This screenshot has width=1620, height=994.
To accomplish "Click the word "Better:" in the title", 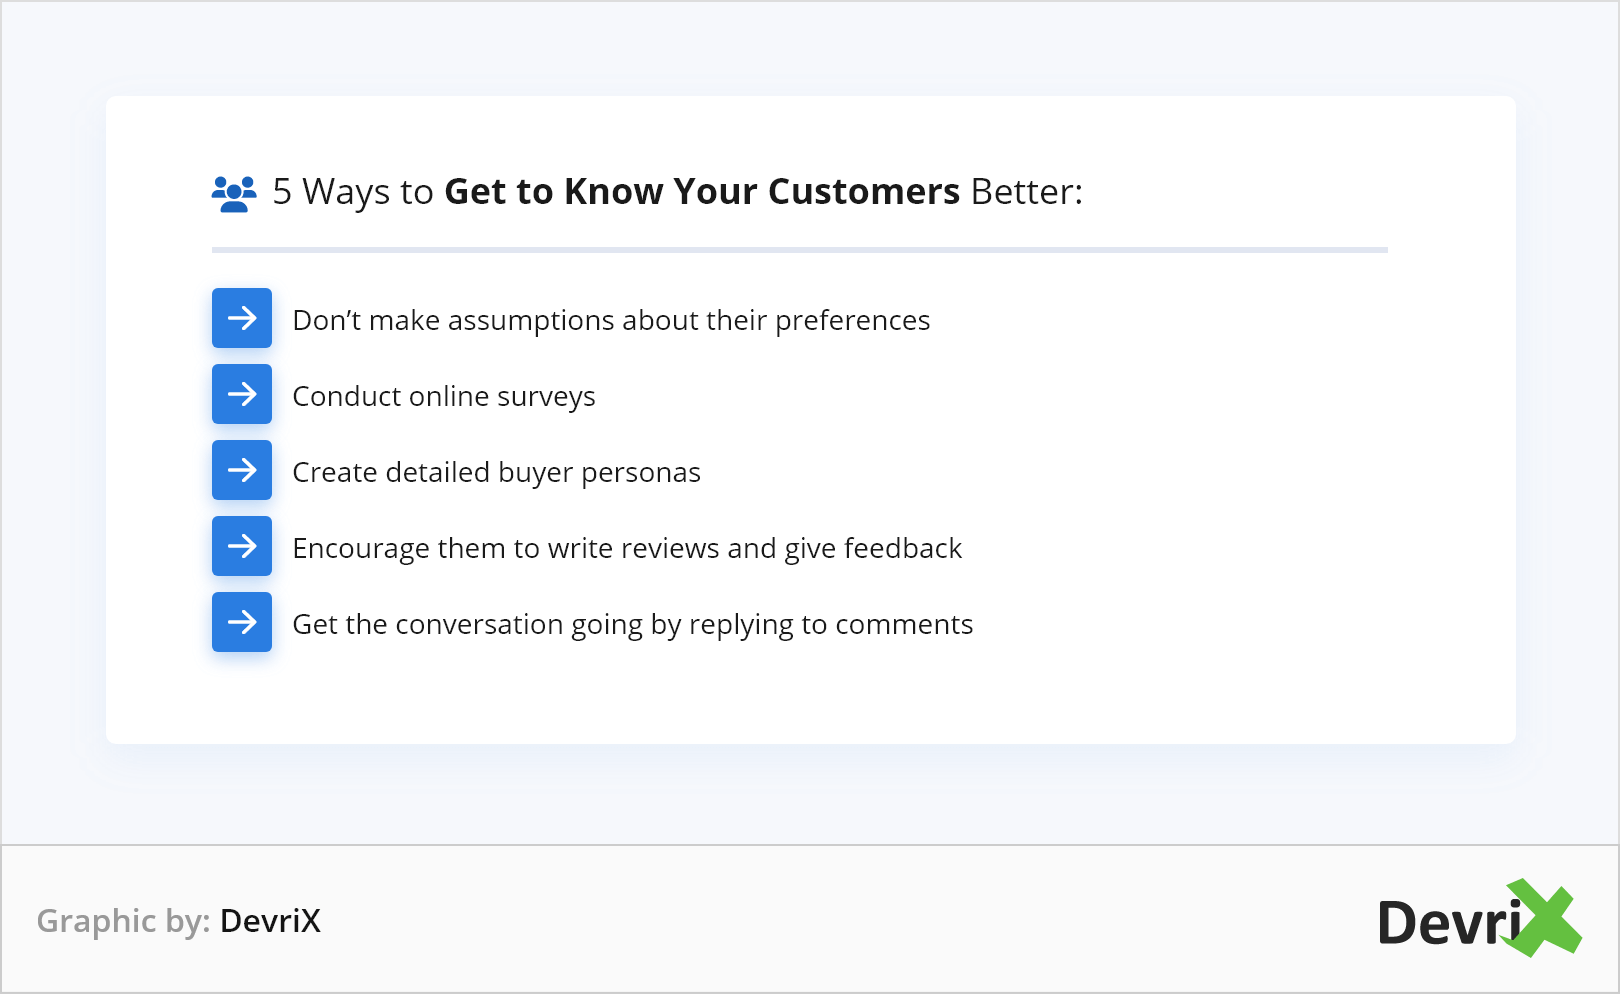I will [1027, 191].
